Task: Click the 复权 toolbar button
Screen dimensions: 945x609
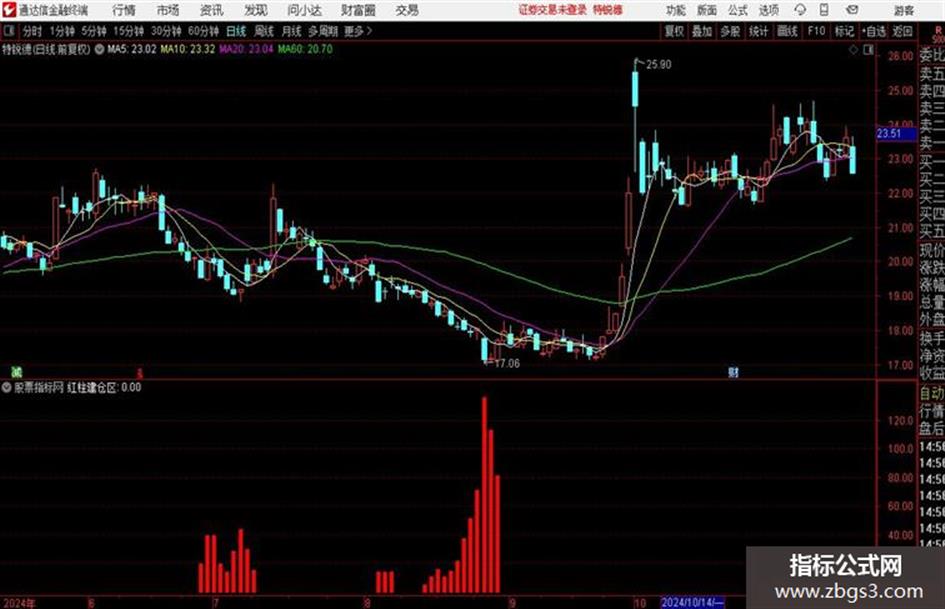Action: [674, 31]
